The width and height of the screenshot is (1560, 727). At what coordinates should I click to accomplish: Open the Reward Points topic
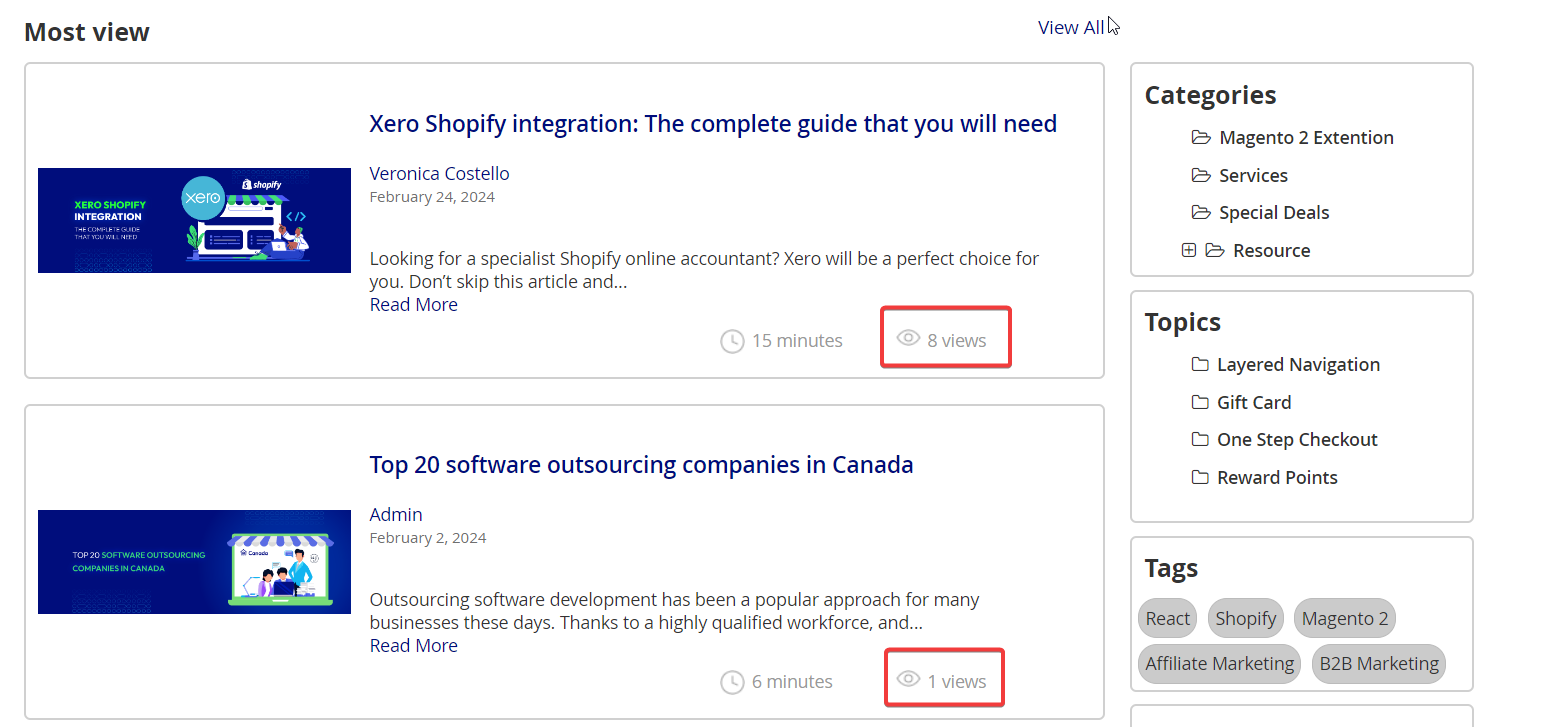(1277, 477)
